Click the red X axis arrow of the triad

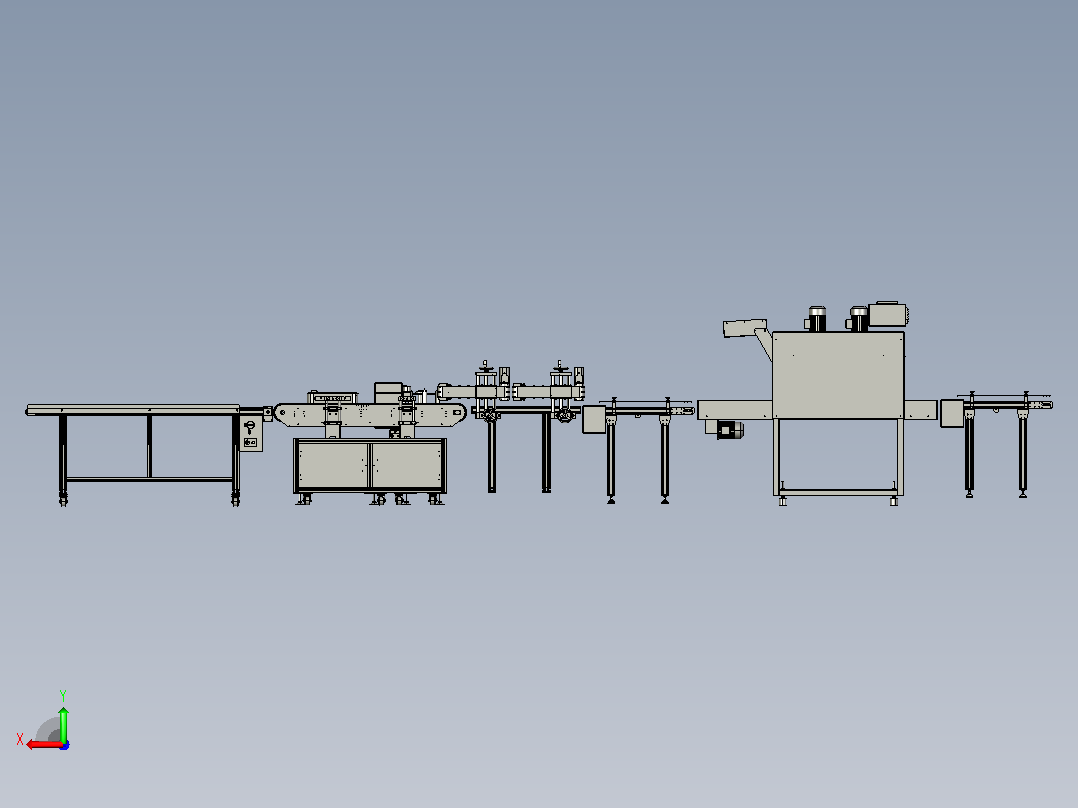(x=44, y=745)
